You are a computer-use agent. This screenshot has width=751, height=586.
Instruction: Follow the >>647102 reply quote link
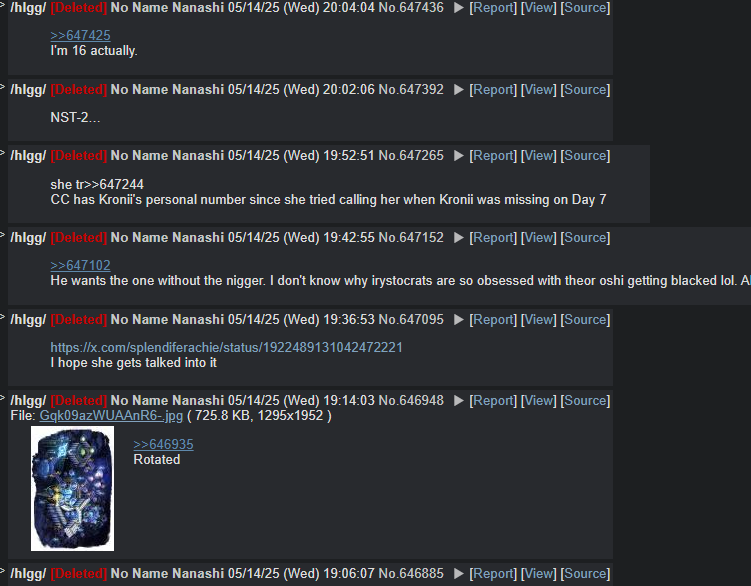click(80, 265)
